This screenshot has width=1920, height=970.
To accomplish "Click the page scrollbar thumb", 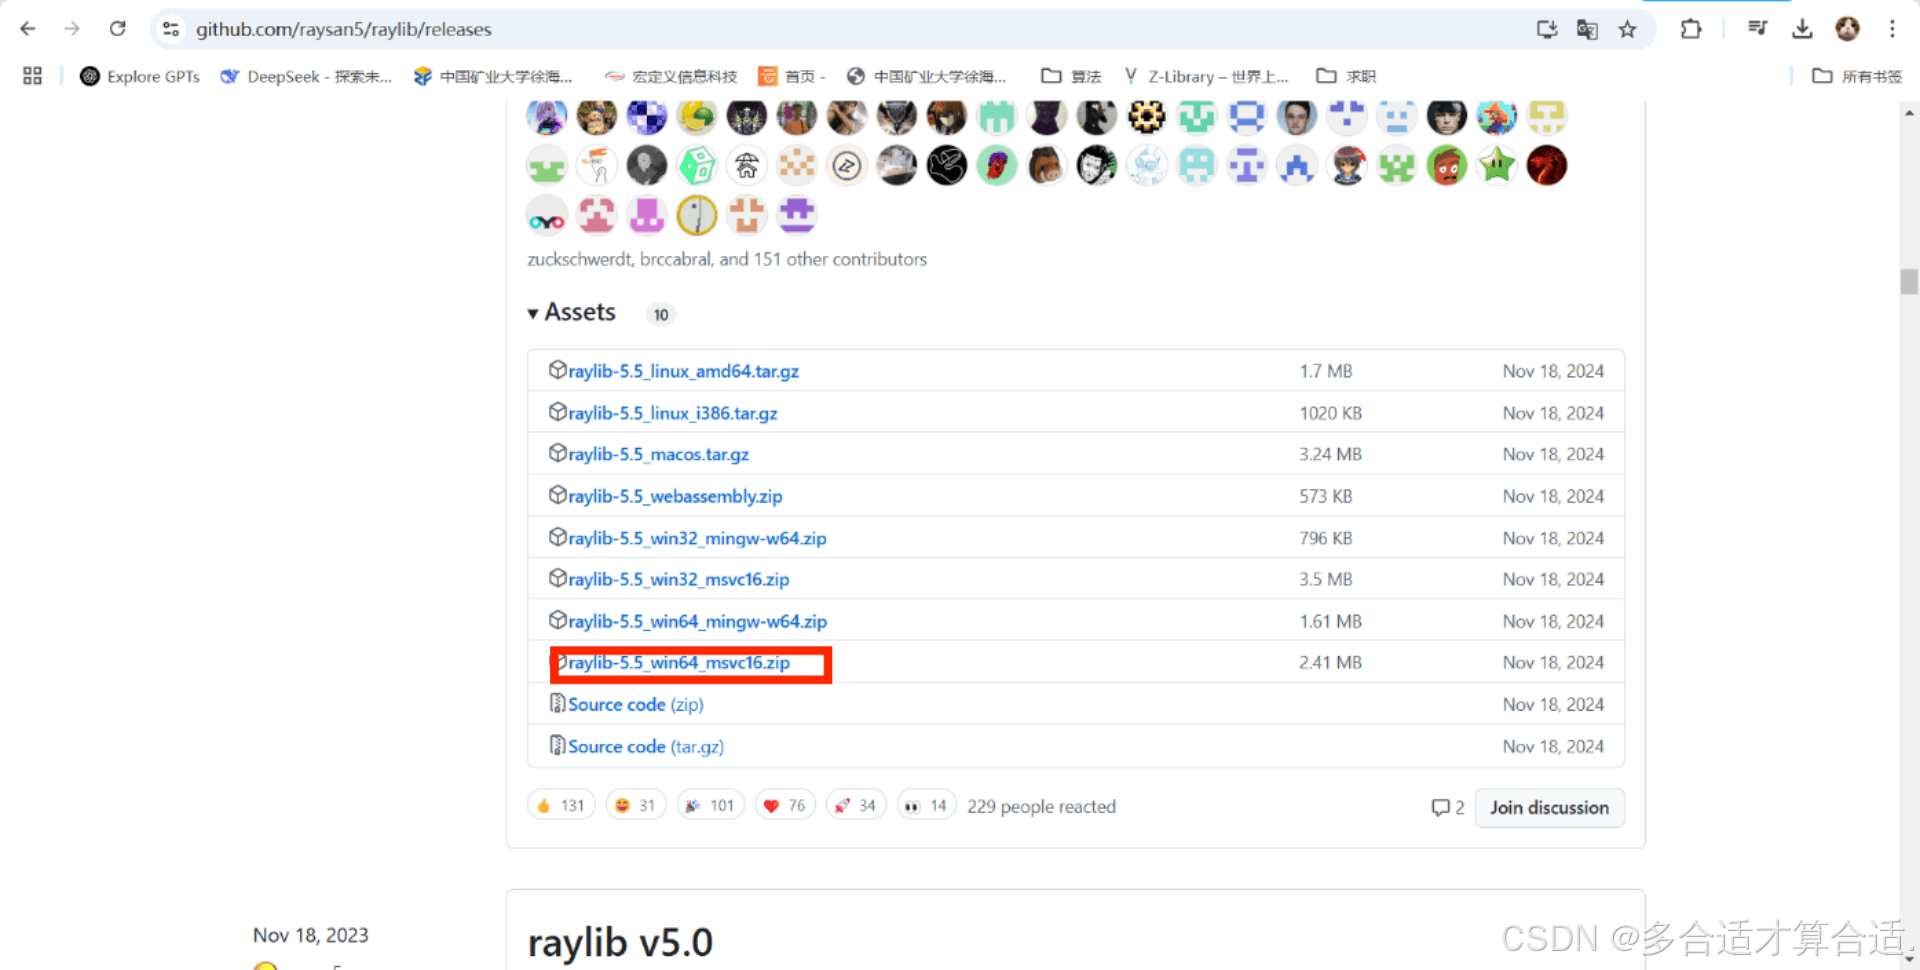I will pyautogui.click(x=1909, y=282).
